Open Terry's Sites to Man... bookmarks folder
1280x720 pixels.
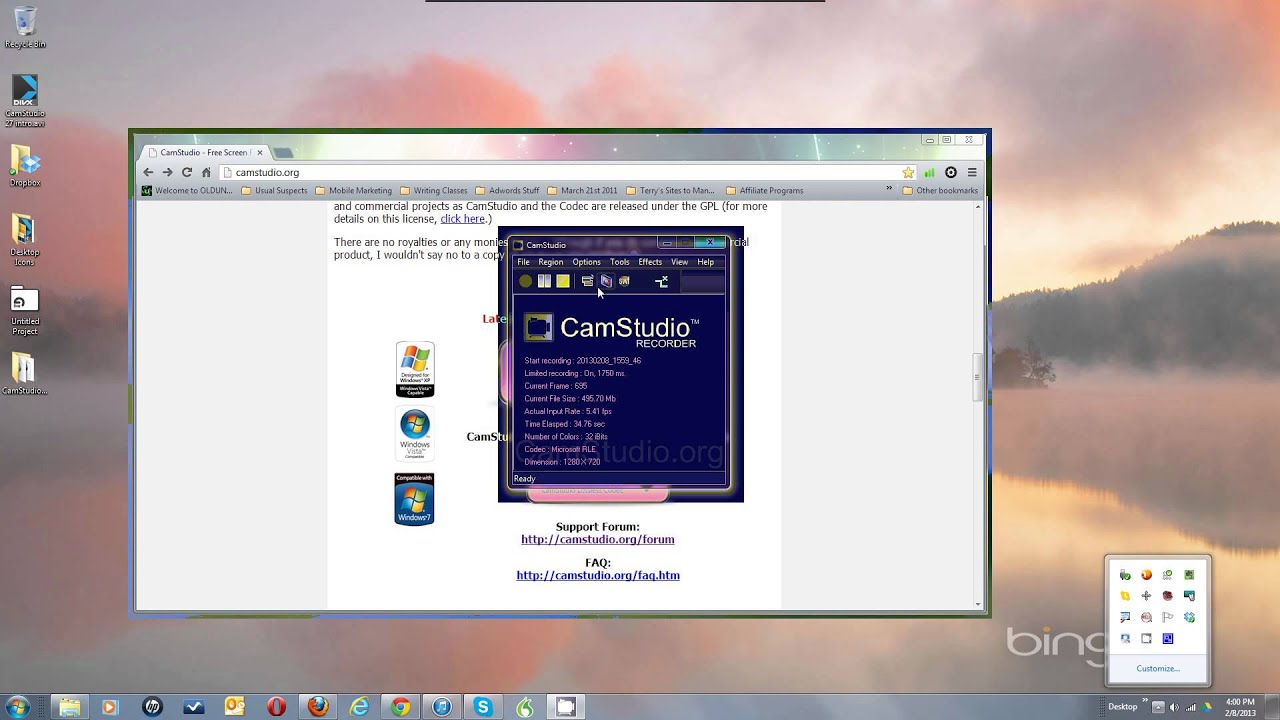click(671, 190)
